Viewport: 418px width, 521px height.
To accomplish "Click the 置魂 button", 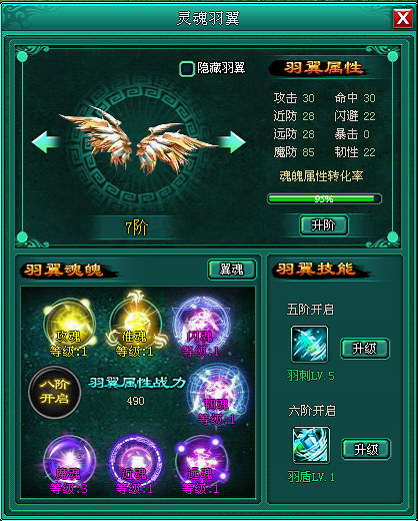I will point(232,269).
